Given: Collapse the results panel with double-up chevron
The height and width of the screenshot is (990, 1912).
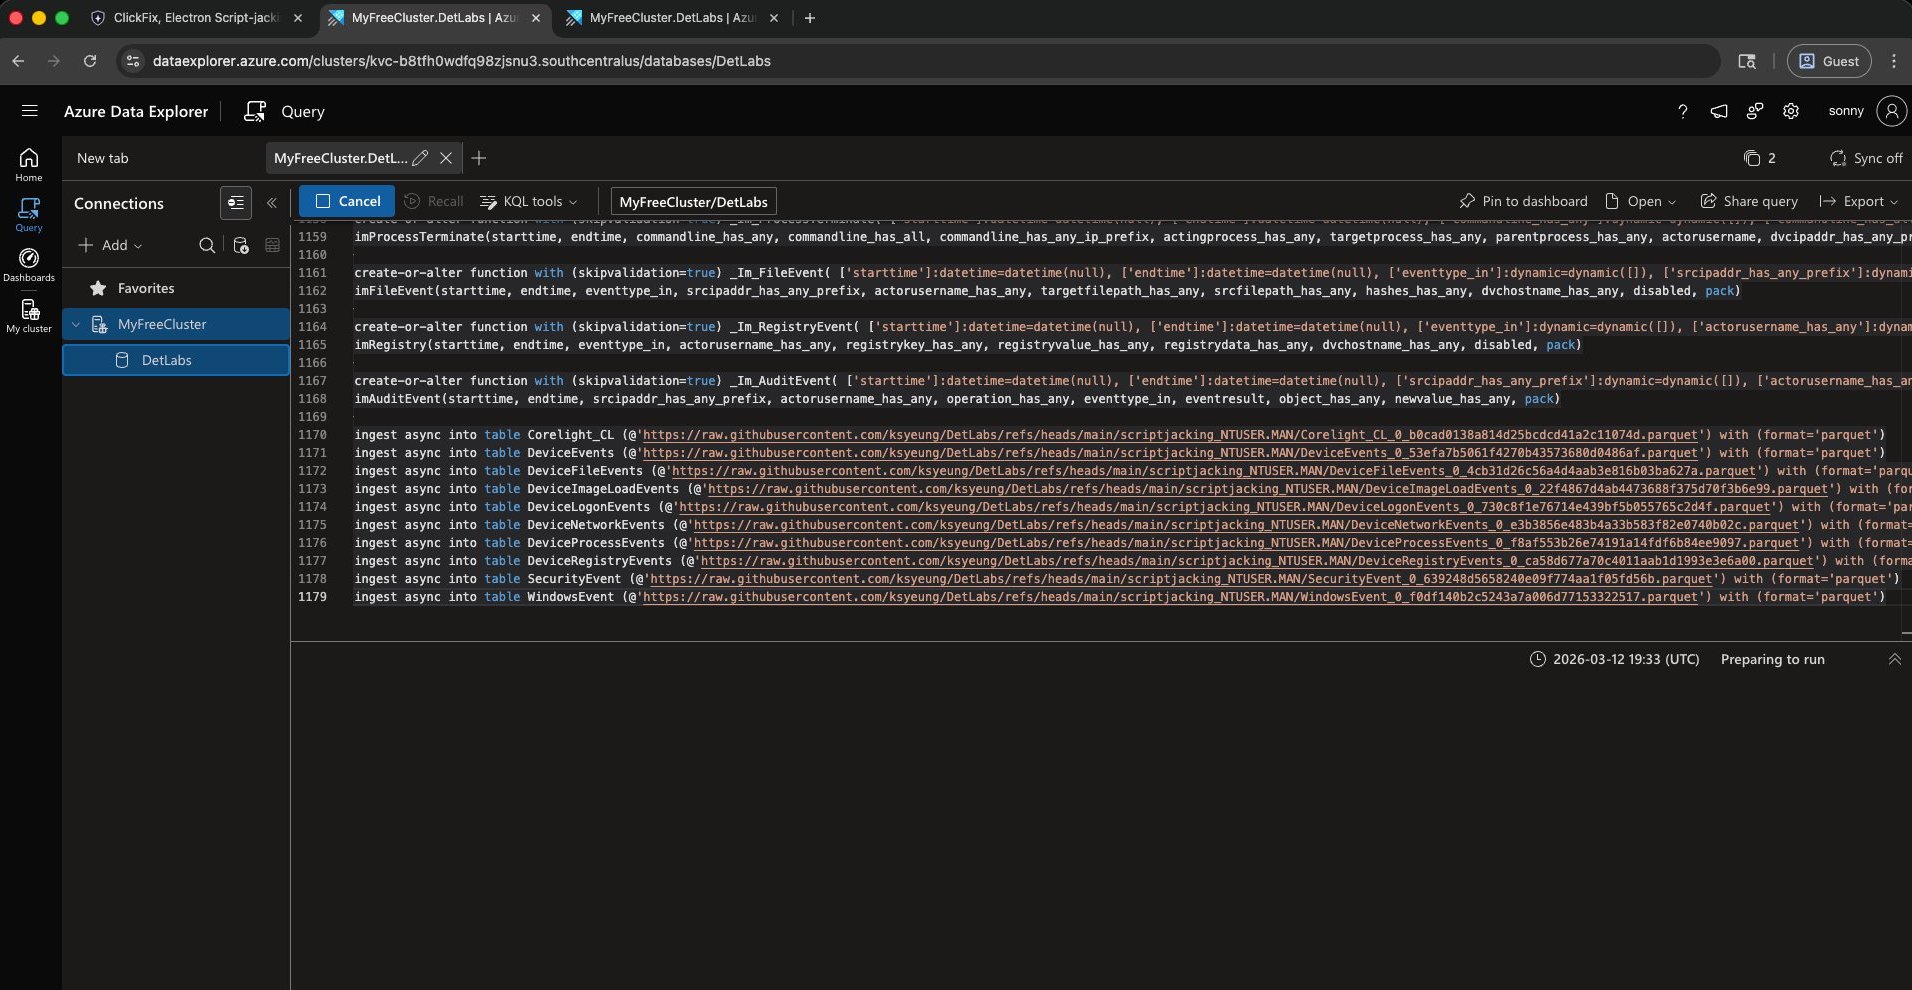Looking at the screenshot, I should click(x=1894, y=659).
